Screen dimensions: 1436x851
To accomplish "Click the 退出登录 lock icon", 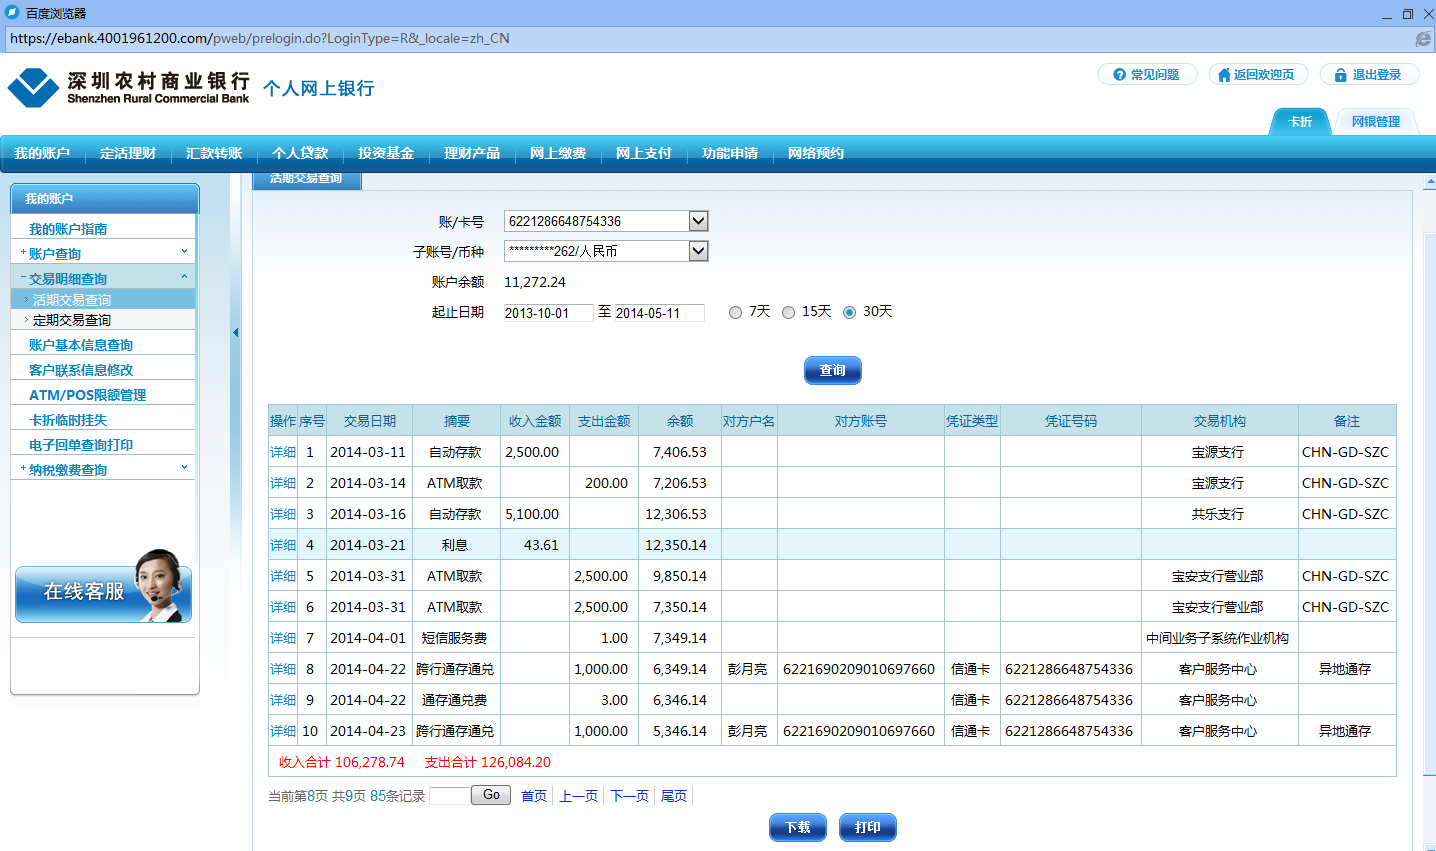I will (1340, 75).
